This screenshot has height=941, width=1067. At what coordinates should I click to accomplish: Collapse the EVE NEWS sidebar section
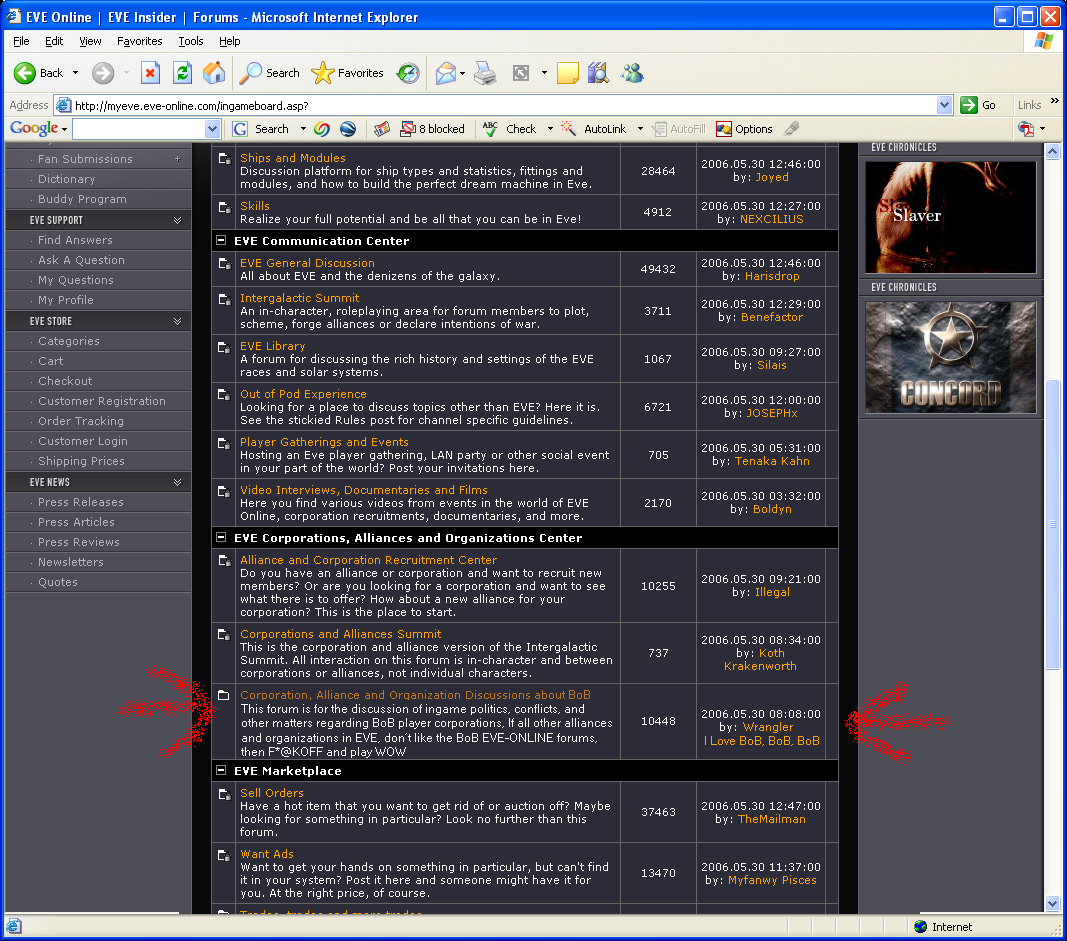177,482
